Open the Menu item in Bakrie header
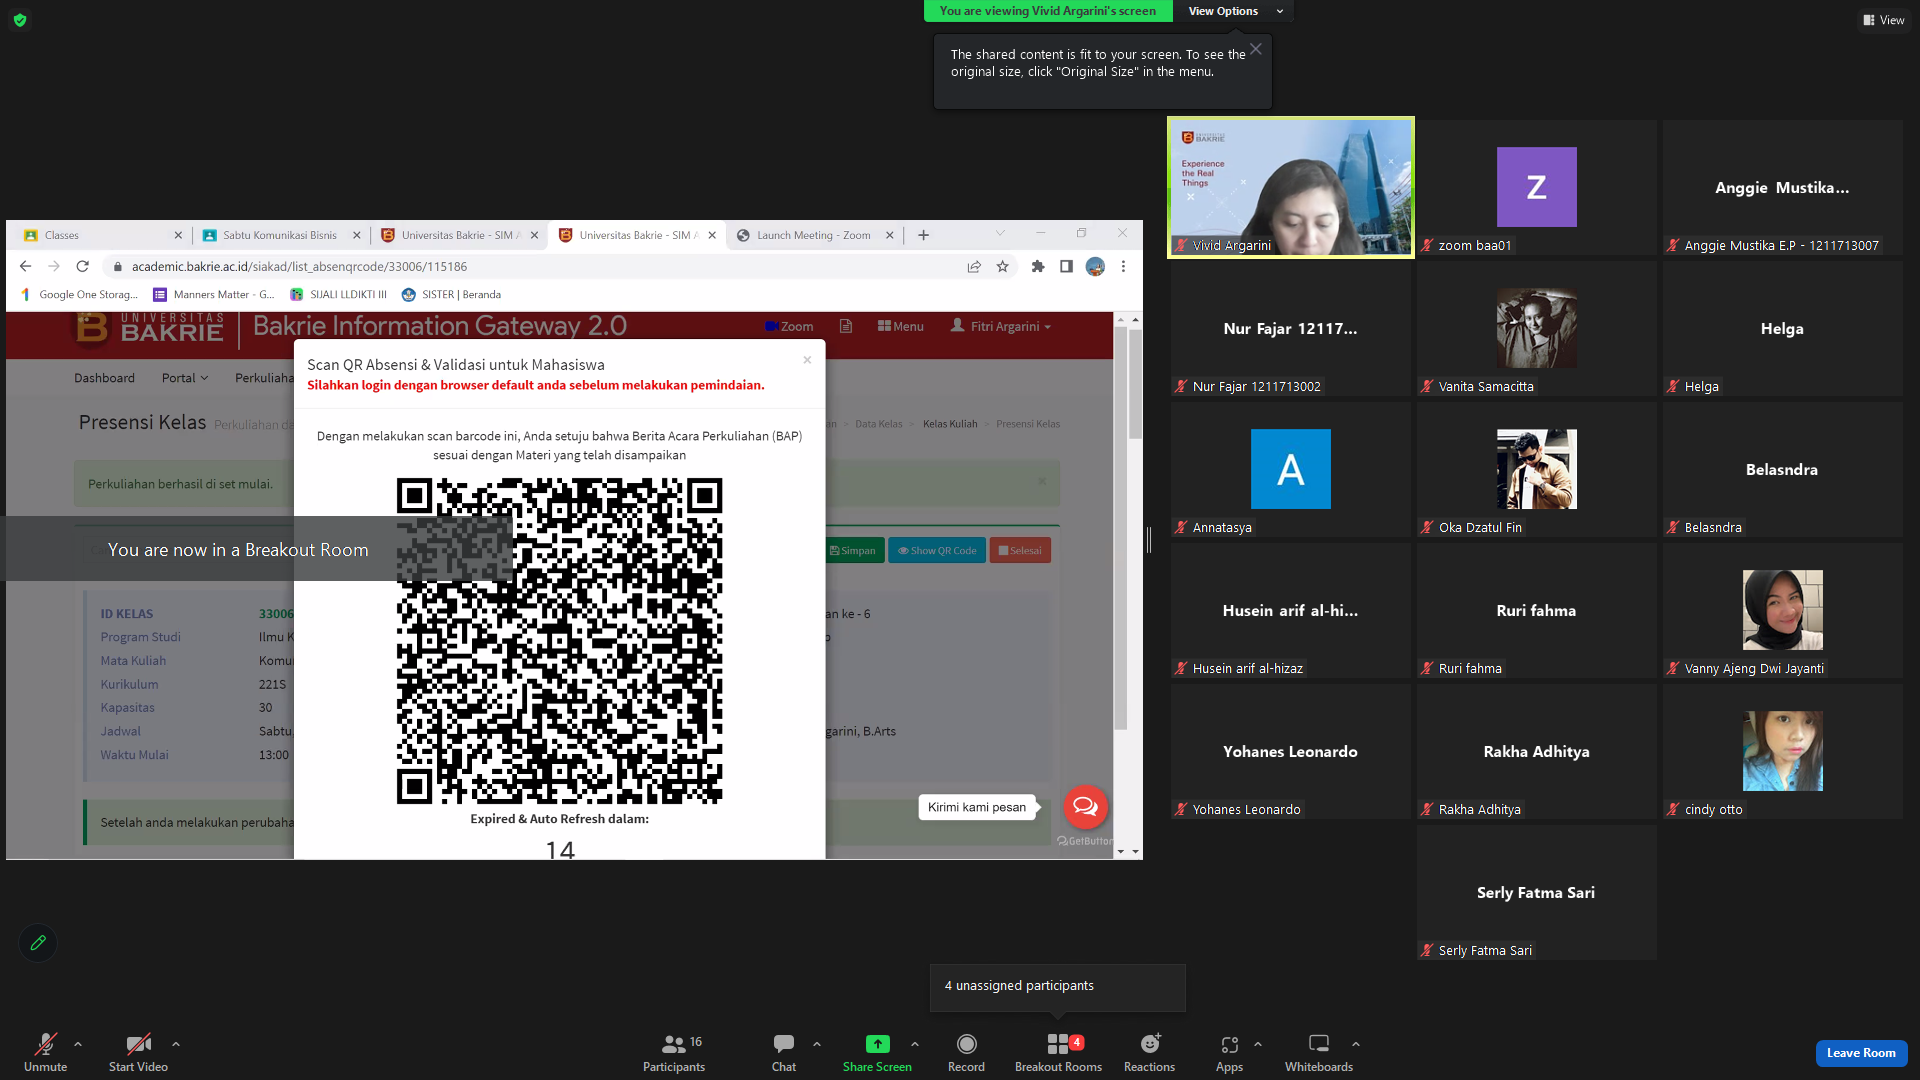Image resolution: width=1920 pixels, height=1080 pixels. [x=900, y=326]
